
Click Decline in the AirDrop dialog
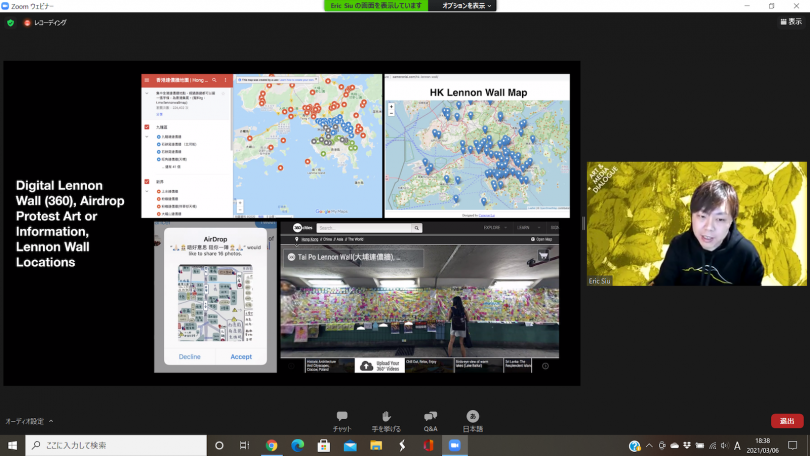coord(190,356)
